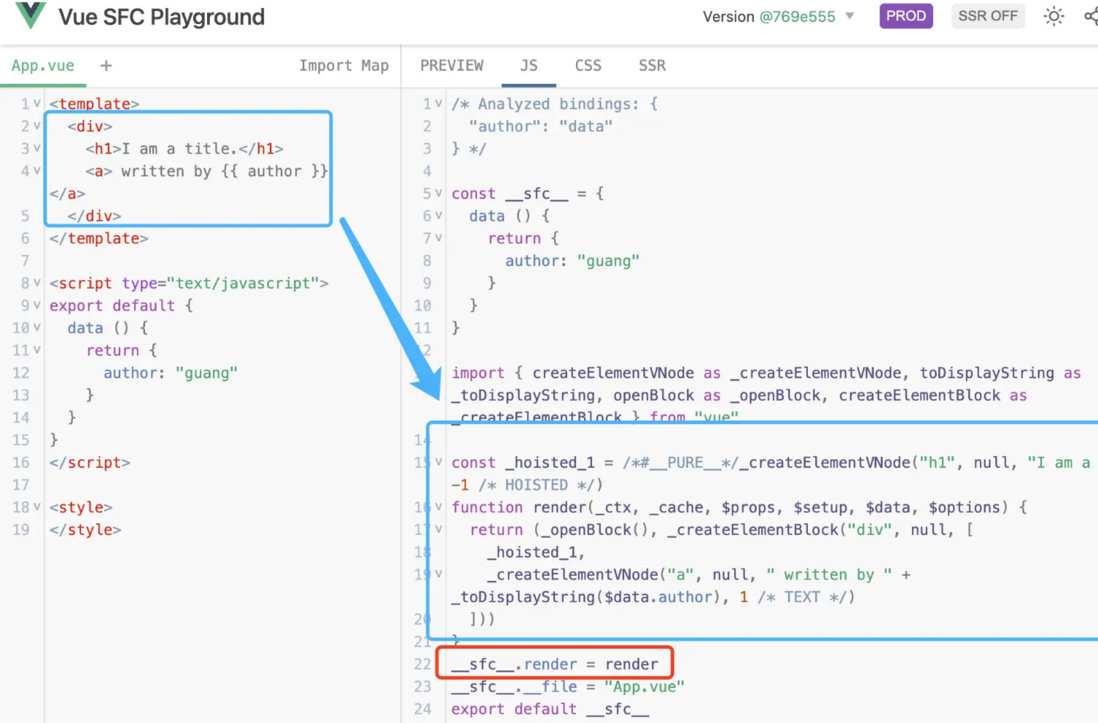This screenshot has height=723, width=1098.
Task: Click the 'export default __sfc__' line
Action: tap(550, 709)
